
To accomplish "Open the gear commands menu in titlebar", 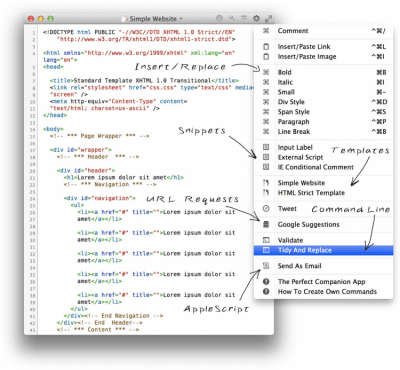I will tap(256, 18).
